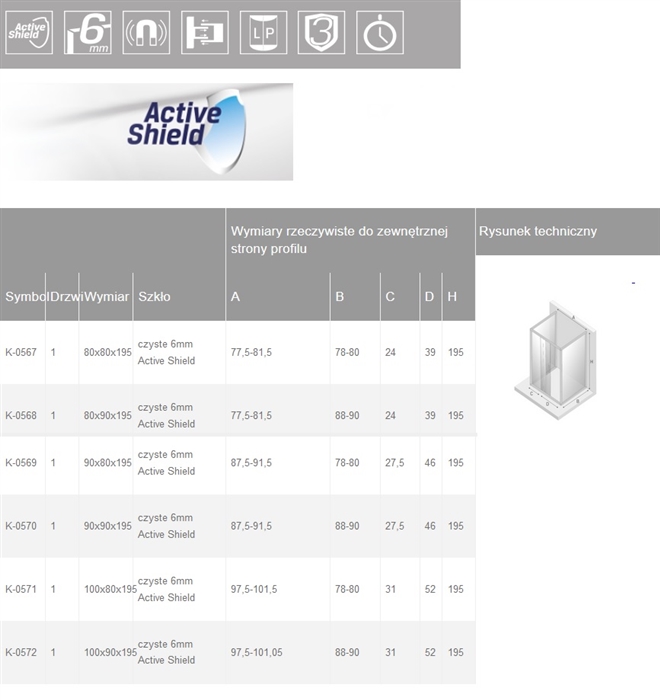Select symbol K-0571
660x700 pixels.
[x=21, y=589]
